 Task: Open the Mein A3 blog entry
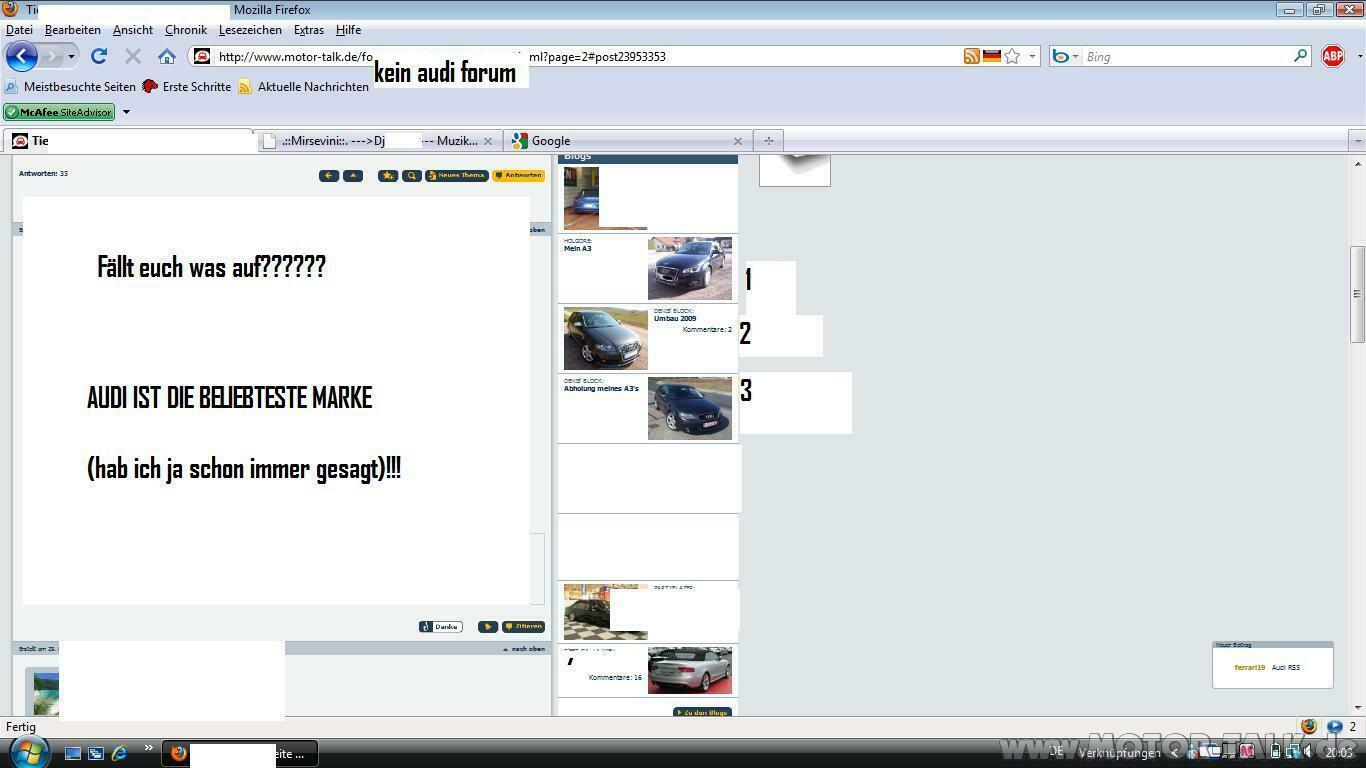coord(577,248)
